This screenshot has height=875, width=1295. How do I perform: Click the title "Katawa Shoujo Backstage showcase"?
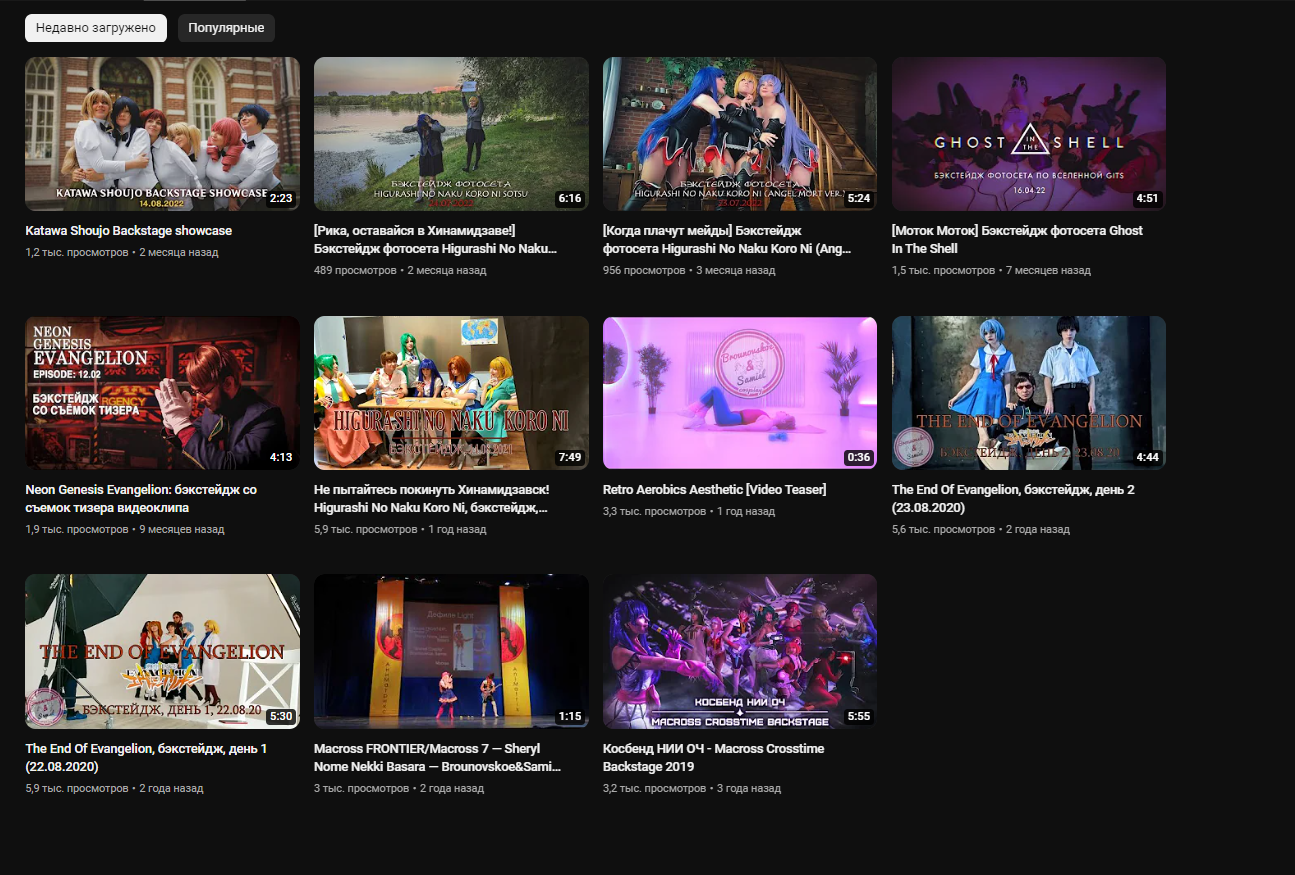coord(129,231)
